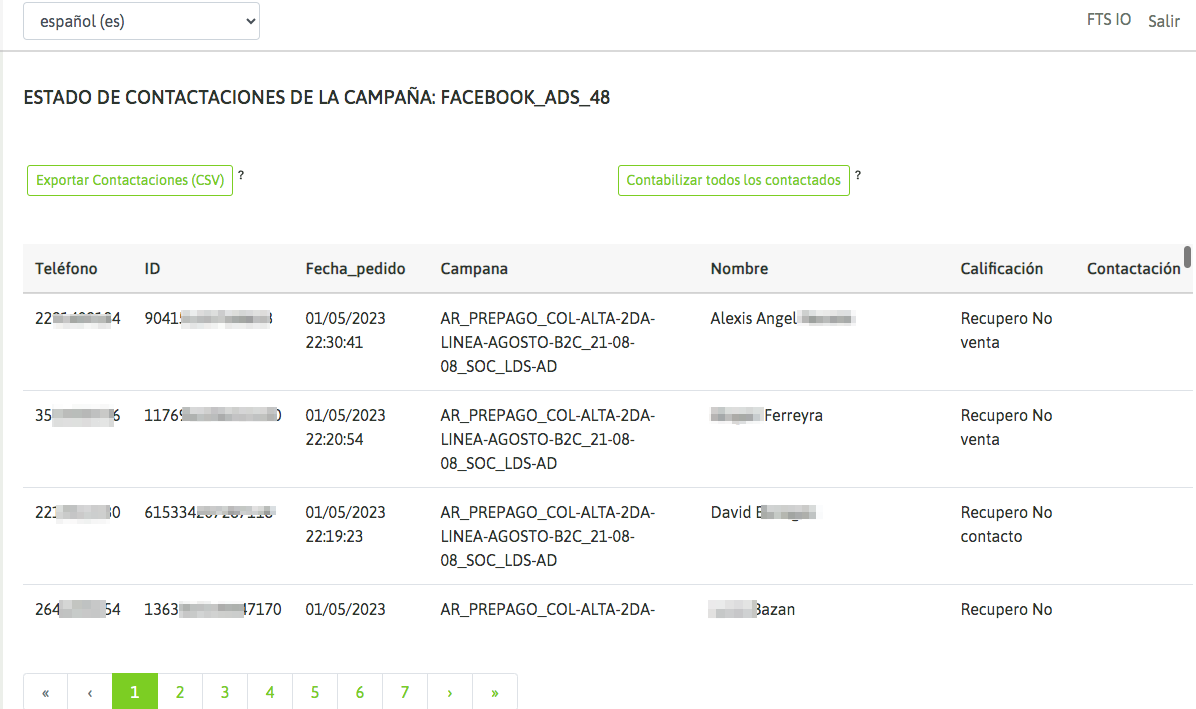
Task: Open page 5 in pagination
Action: tap(315, 692)
